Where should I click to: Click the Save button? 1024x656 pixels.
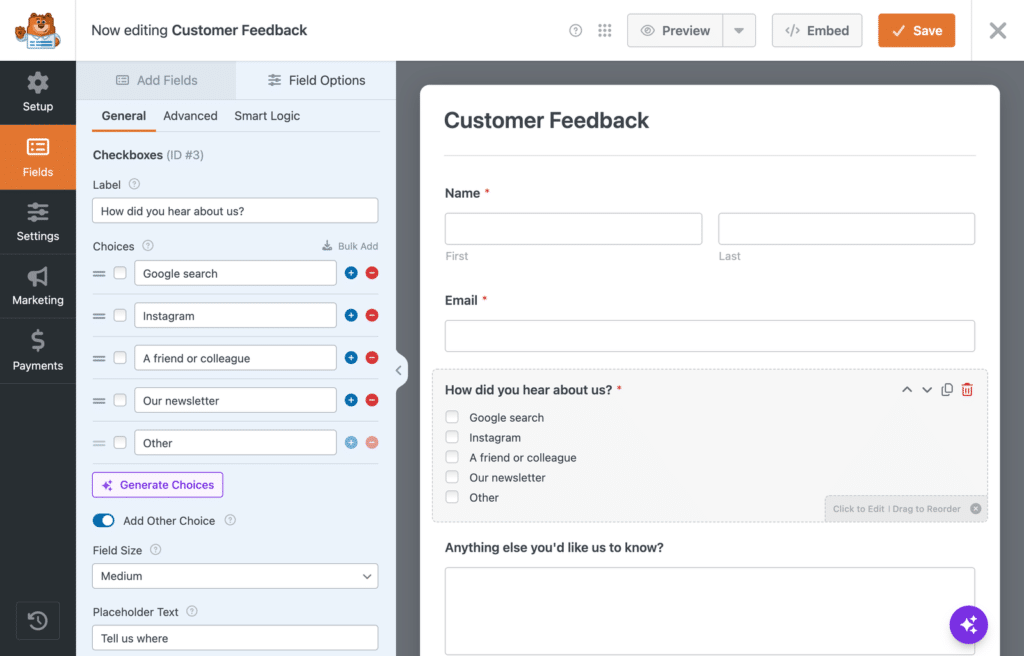pos(916,31)
